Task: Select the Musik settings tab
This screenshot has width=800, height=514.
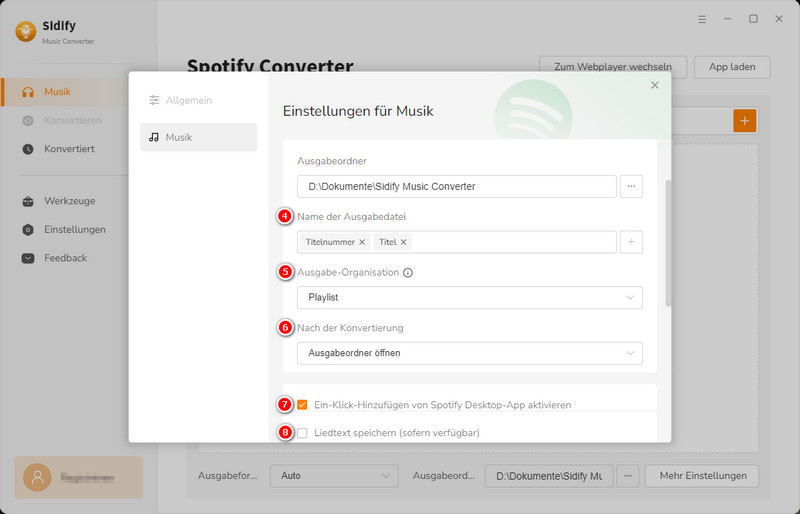Action: coord(198,137)
